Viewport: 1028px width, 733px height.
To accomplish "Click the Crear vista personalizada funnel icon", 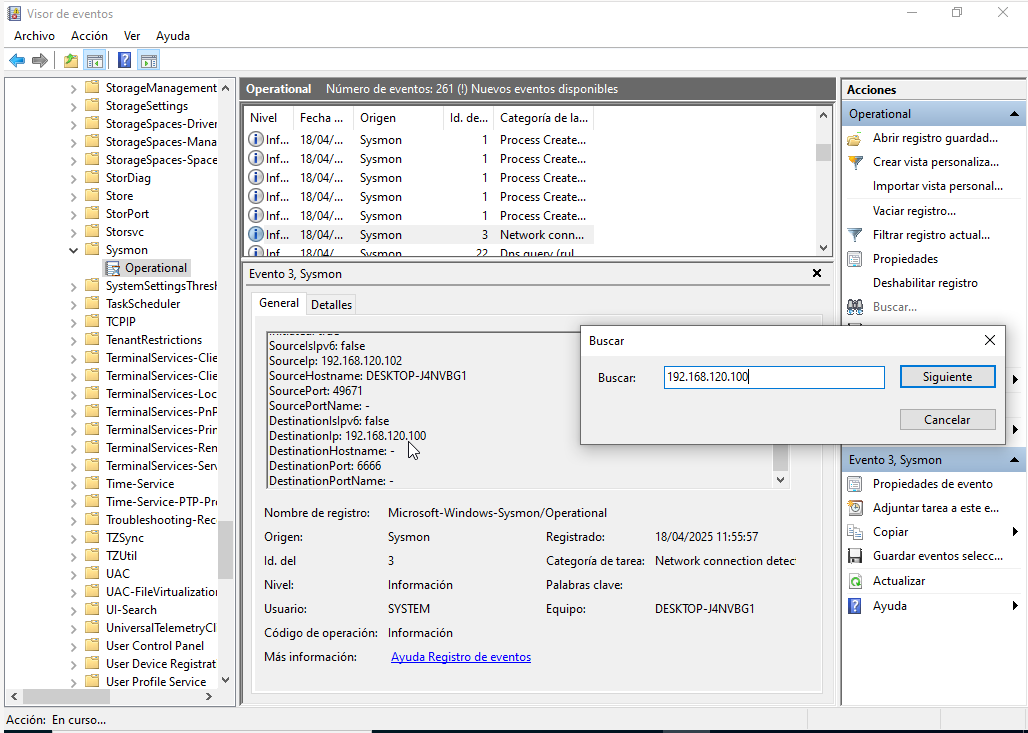I will (x=854, y=162).
